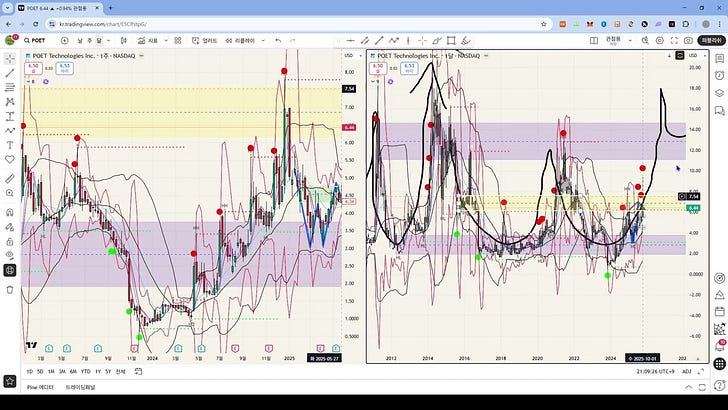Take a chart snapshot with camera icon
The image size is (728, 410).
[688, 41]
